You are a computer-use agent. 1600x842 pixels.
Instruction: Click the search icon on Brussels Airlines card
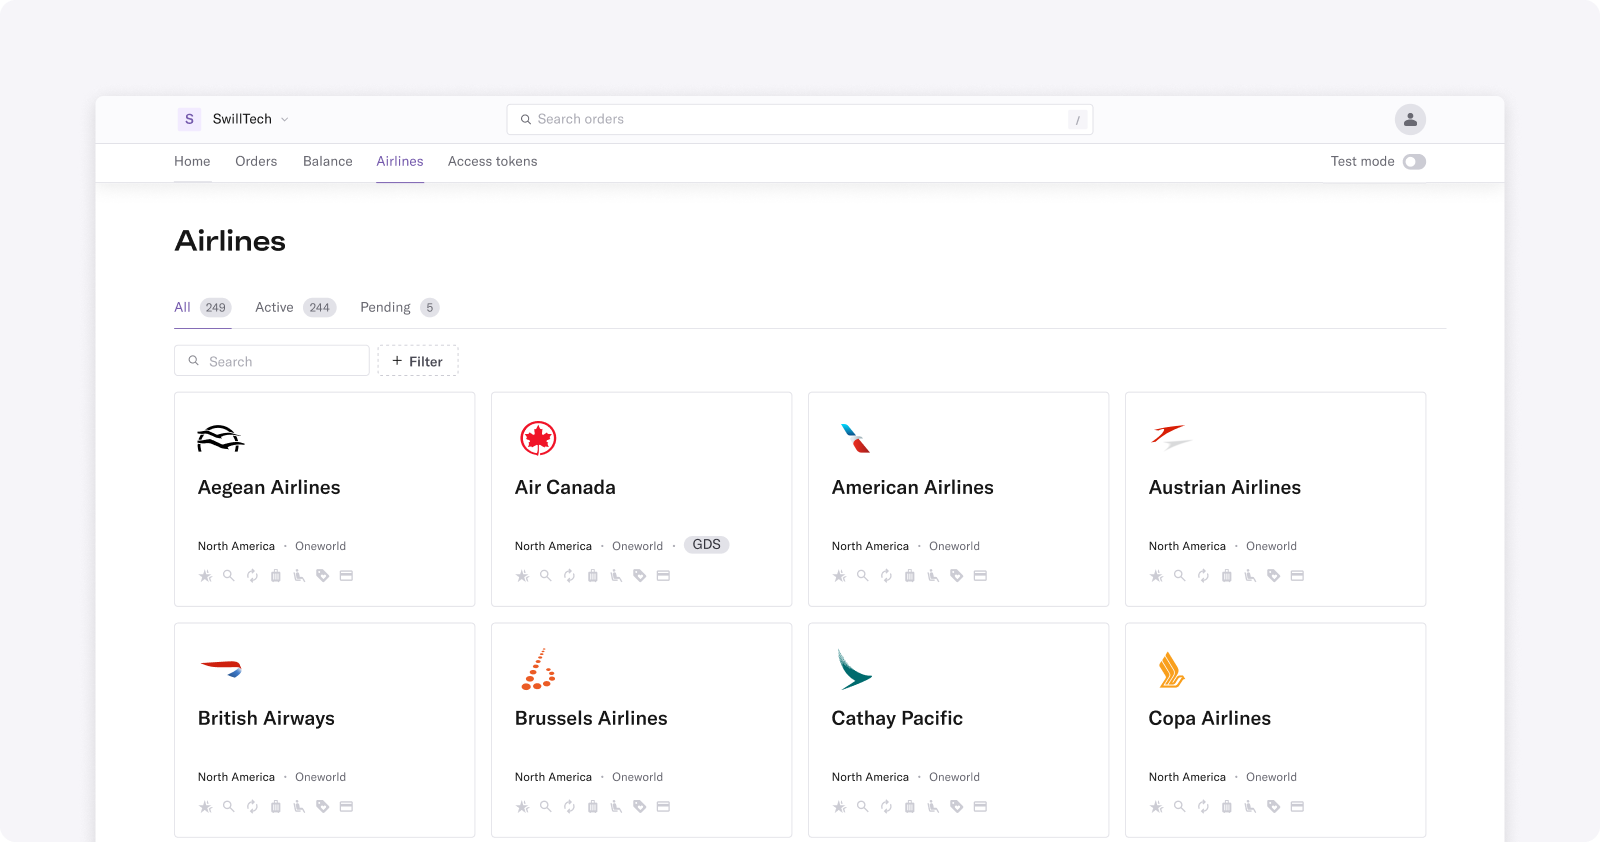coord(546,807)
